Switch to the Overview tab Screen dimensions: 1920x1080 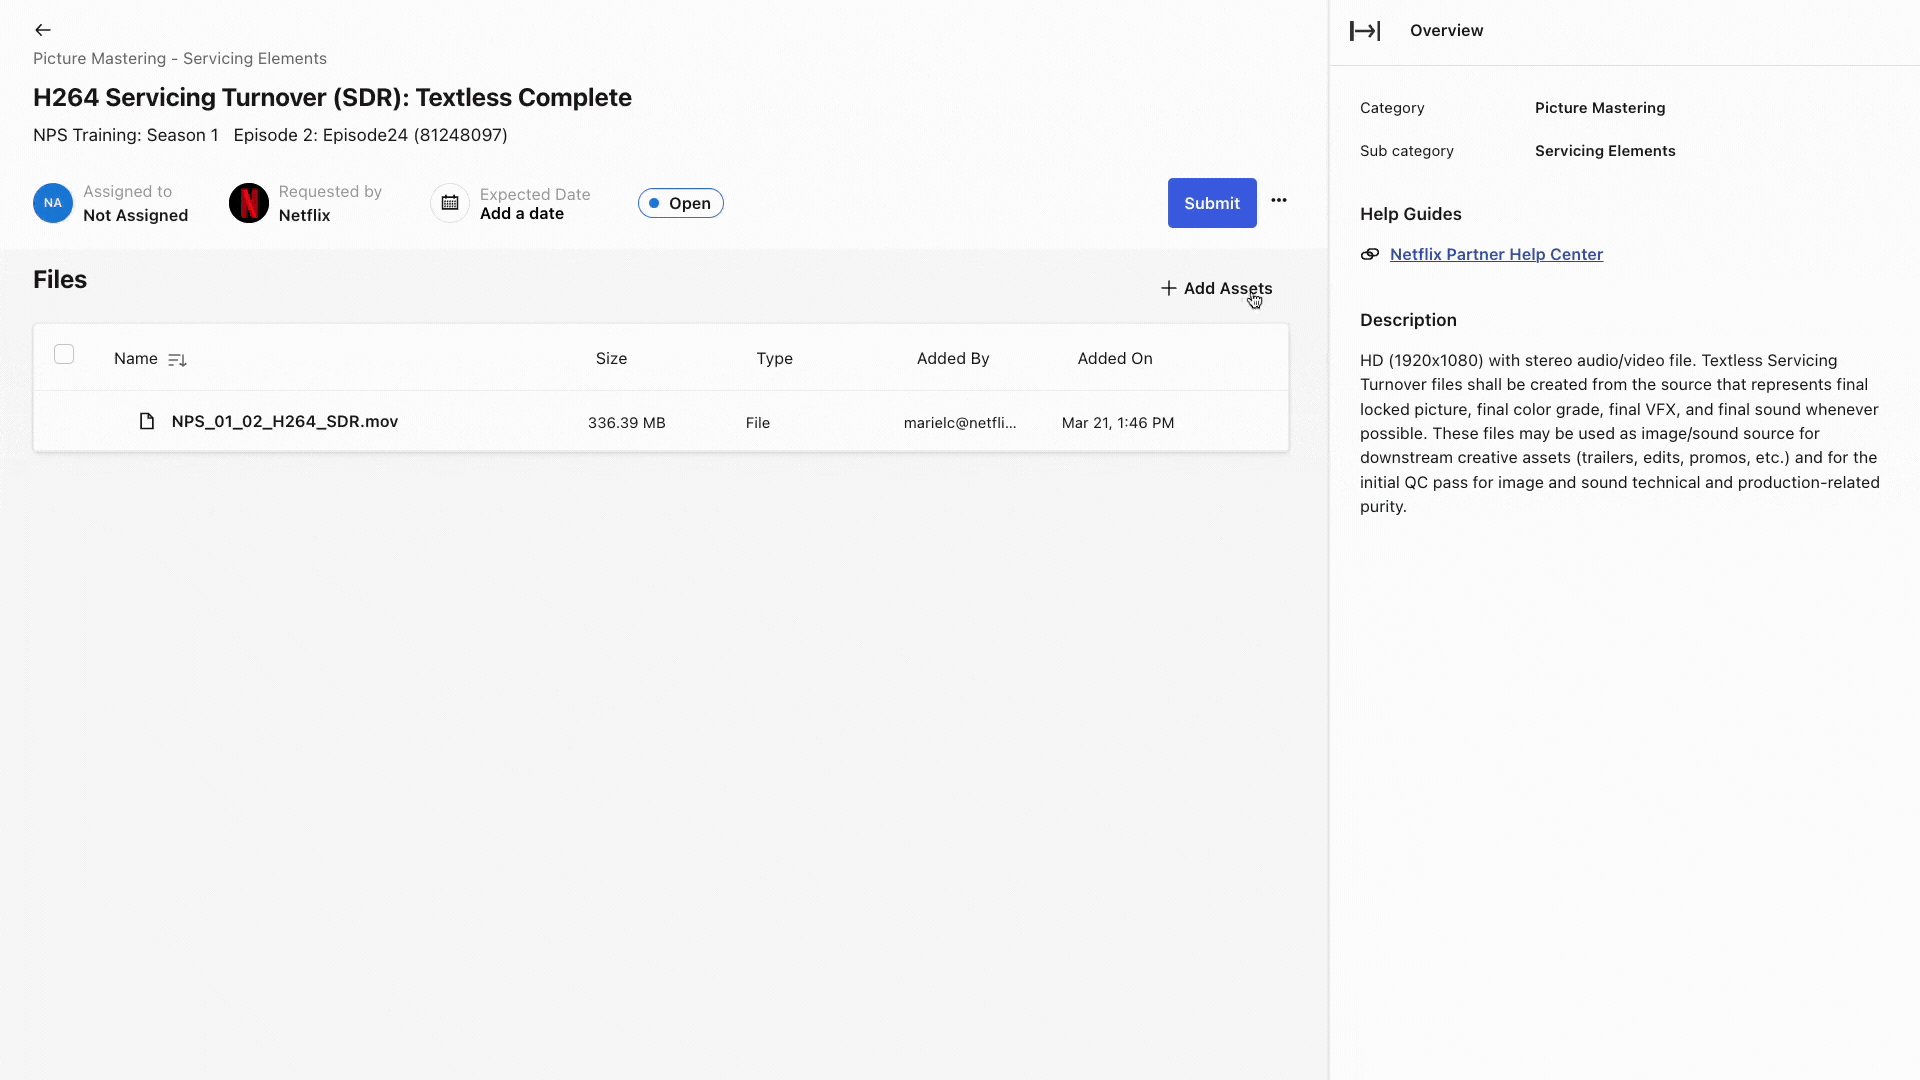[x=1446, y=30]
